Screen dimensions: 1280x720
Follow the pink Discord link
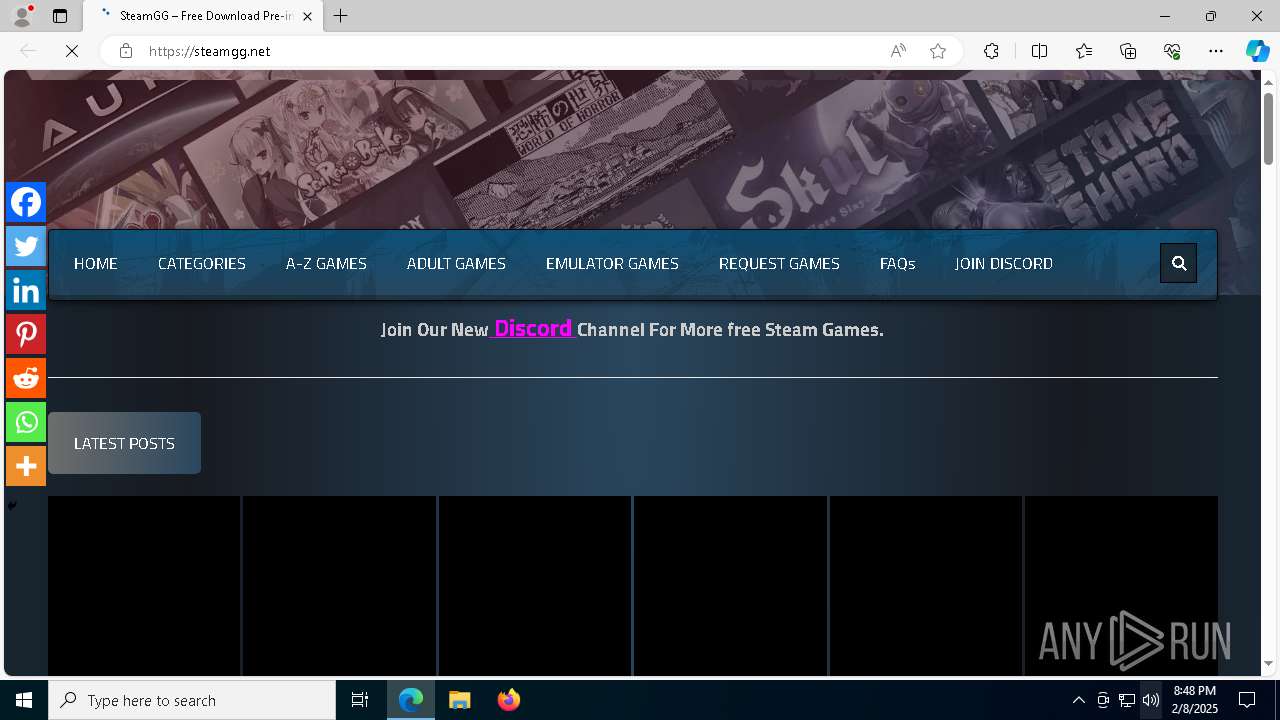[533, 328]
